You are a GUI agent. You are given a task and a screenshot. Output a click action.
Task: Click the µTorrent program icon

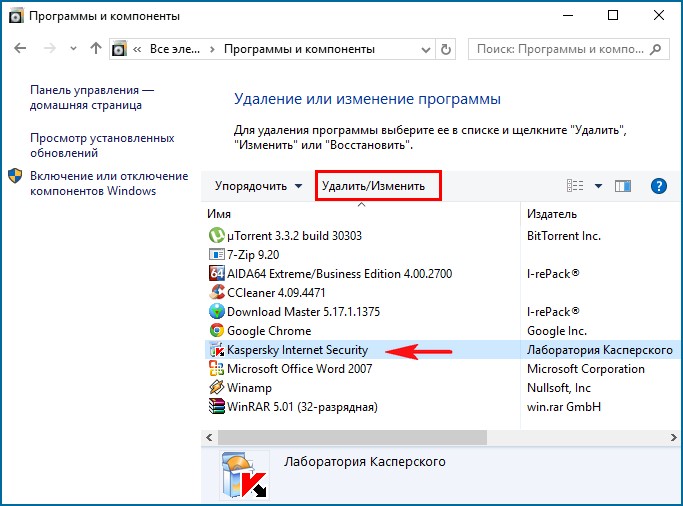216,236
